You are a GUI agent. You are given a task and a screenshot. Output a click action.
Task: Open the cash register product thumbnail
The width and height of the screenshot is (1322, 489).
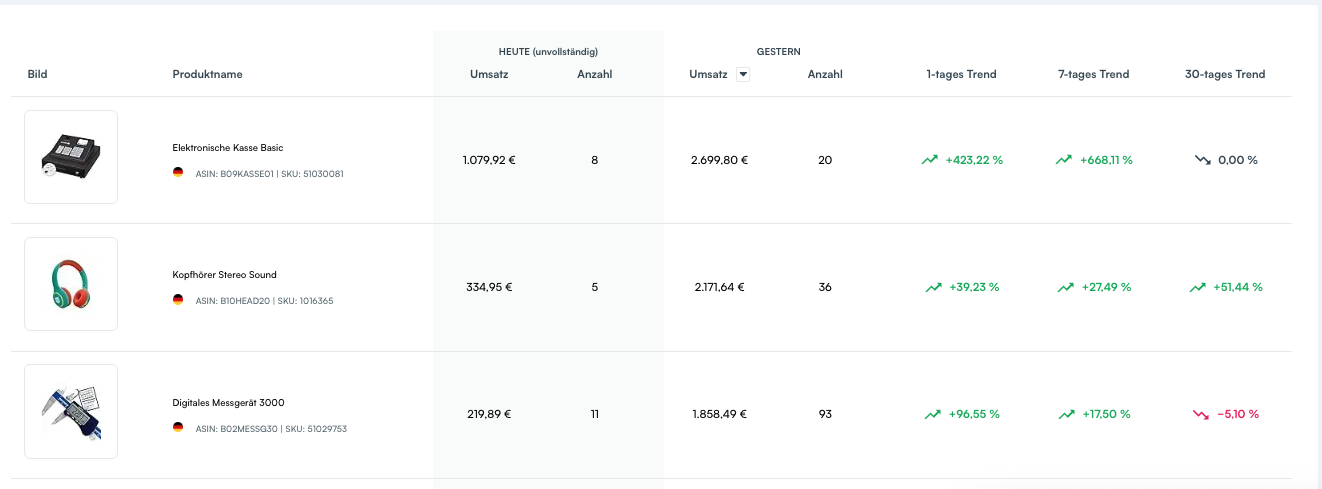(71, 157)
